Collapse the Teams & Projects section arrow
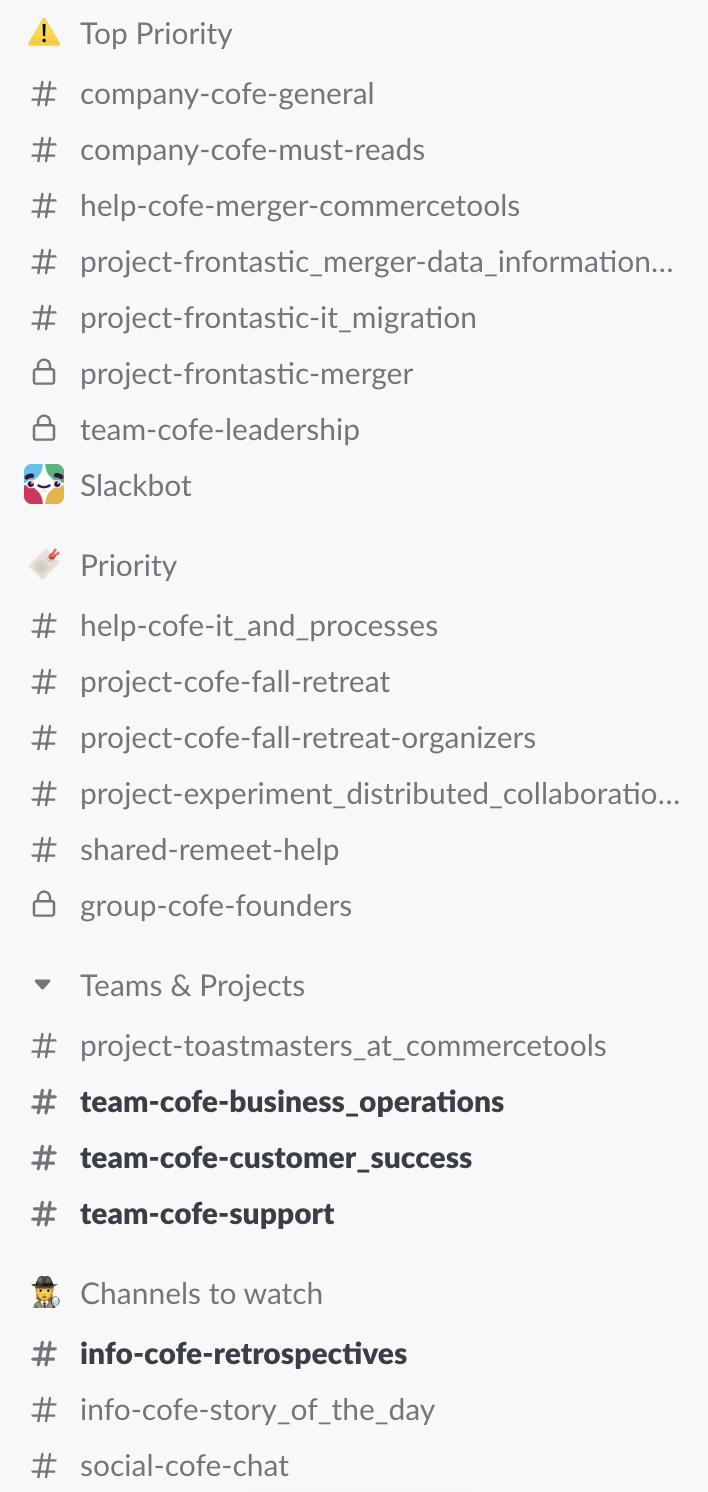This screenshot has width=708, height=1492. tap(42, 985)
